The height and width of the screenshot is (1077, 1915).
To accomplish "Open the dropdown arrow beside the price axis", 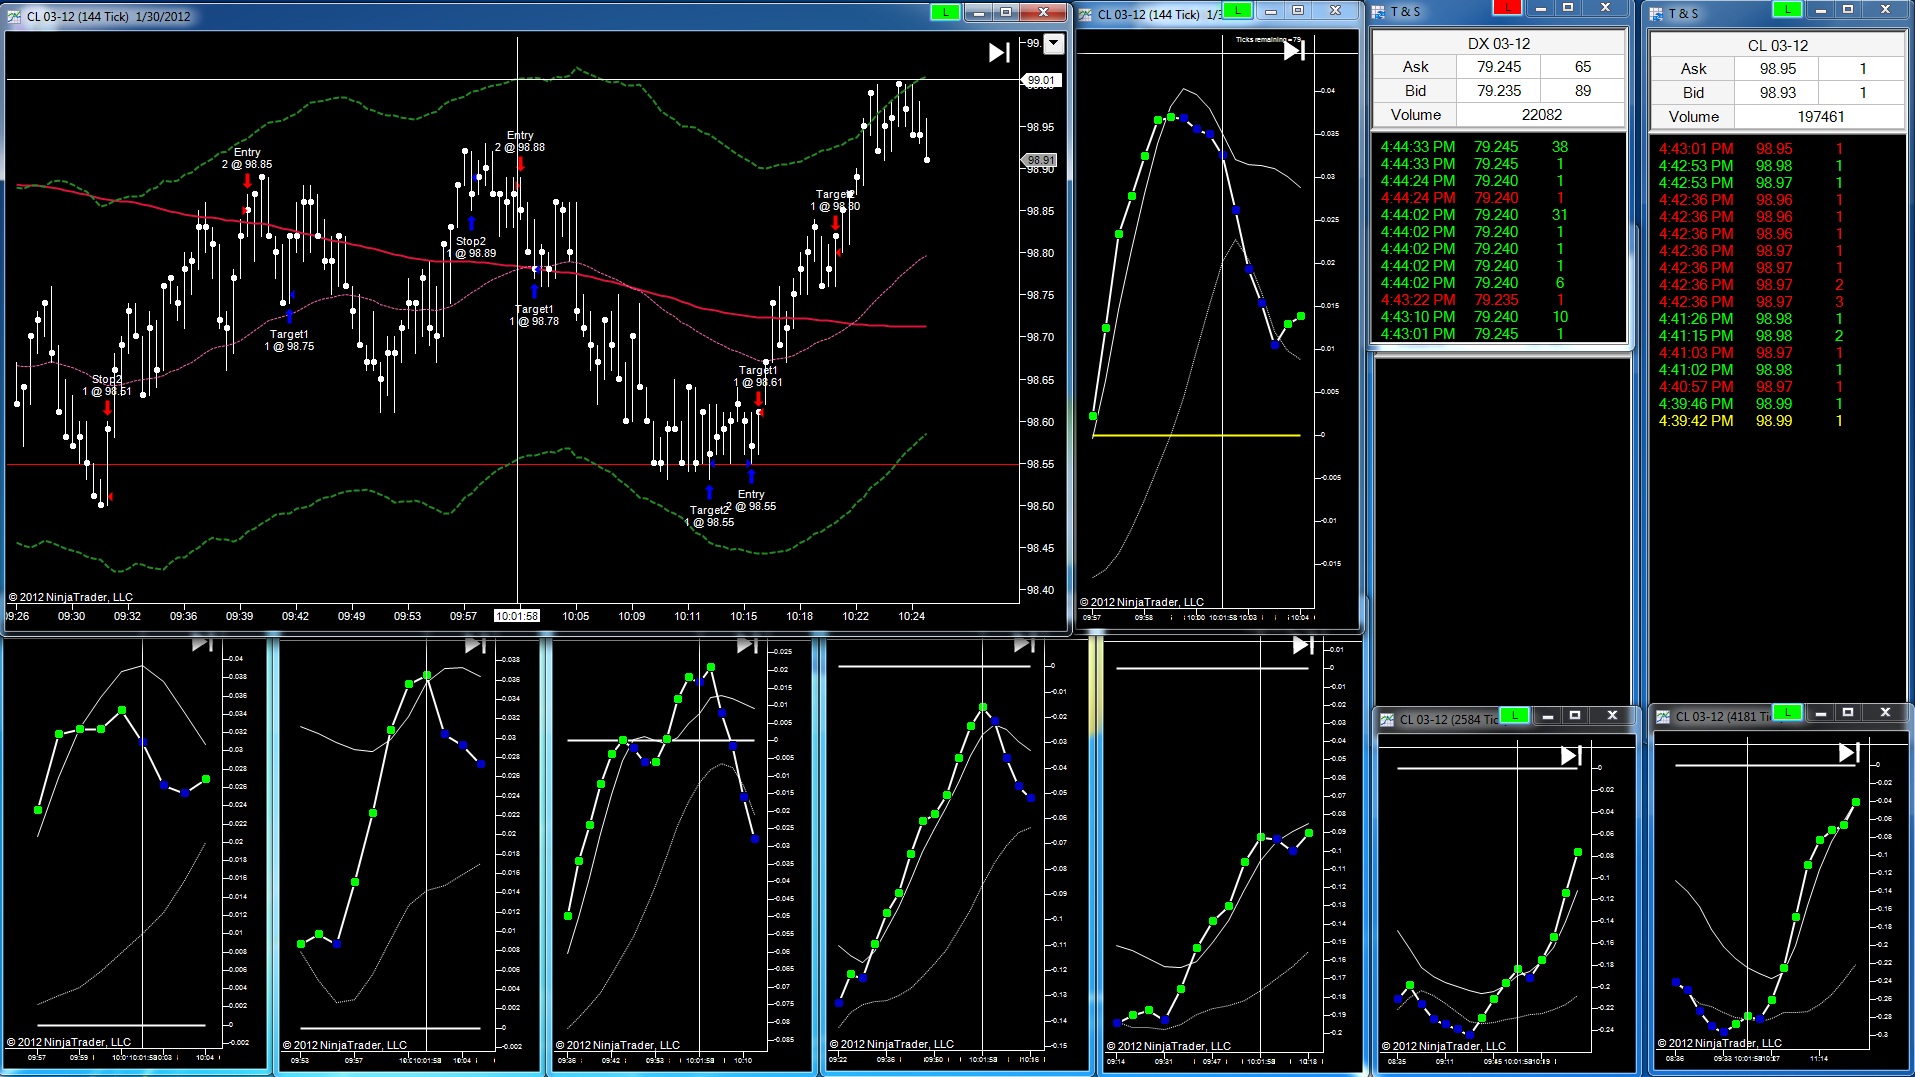I will 1054,44.
